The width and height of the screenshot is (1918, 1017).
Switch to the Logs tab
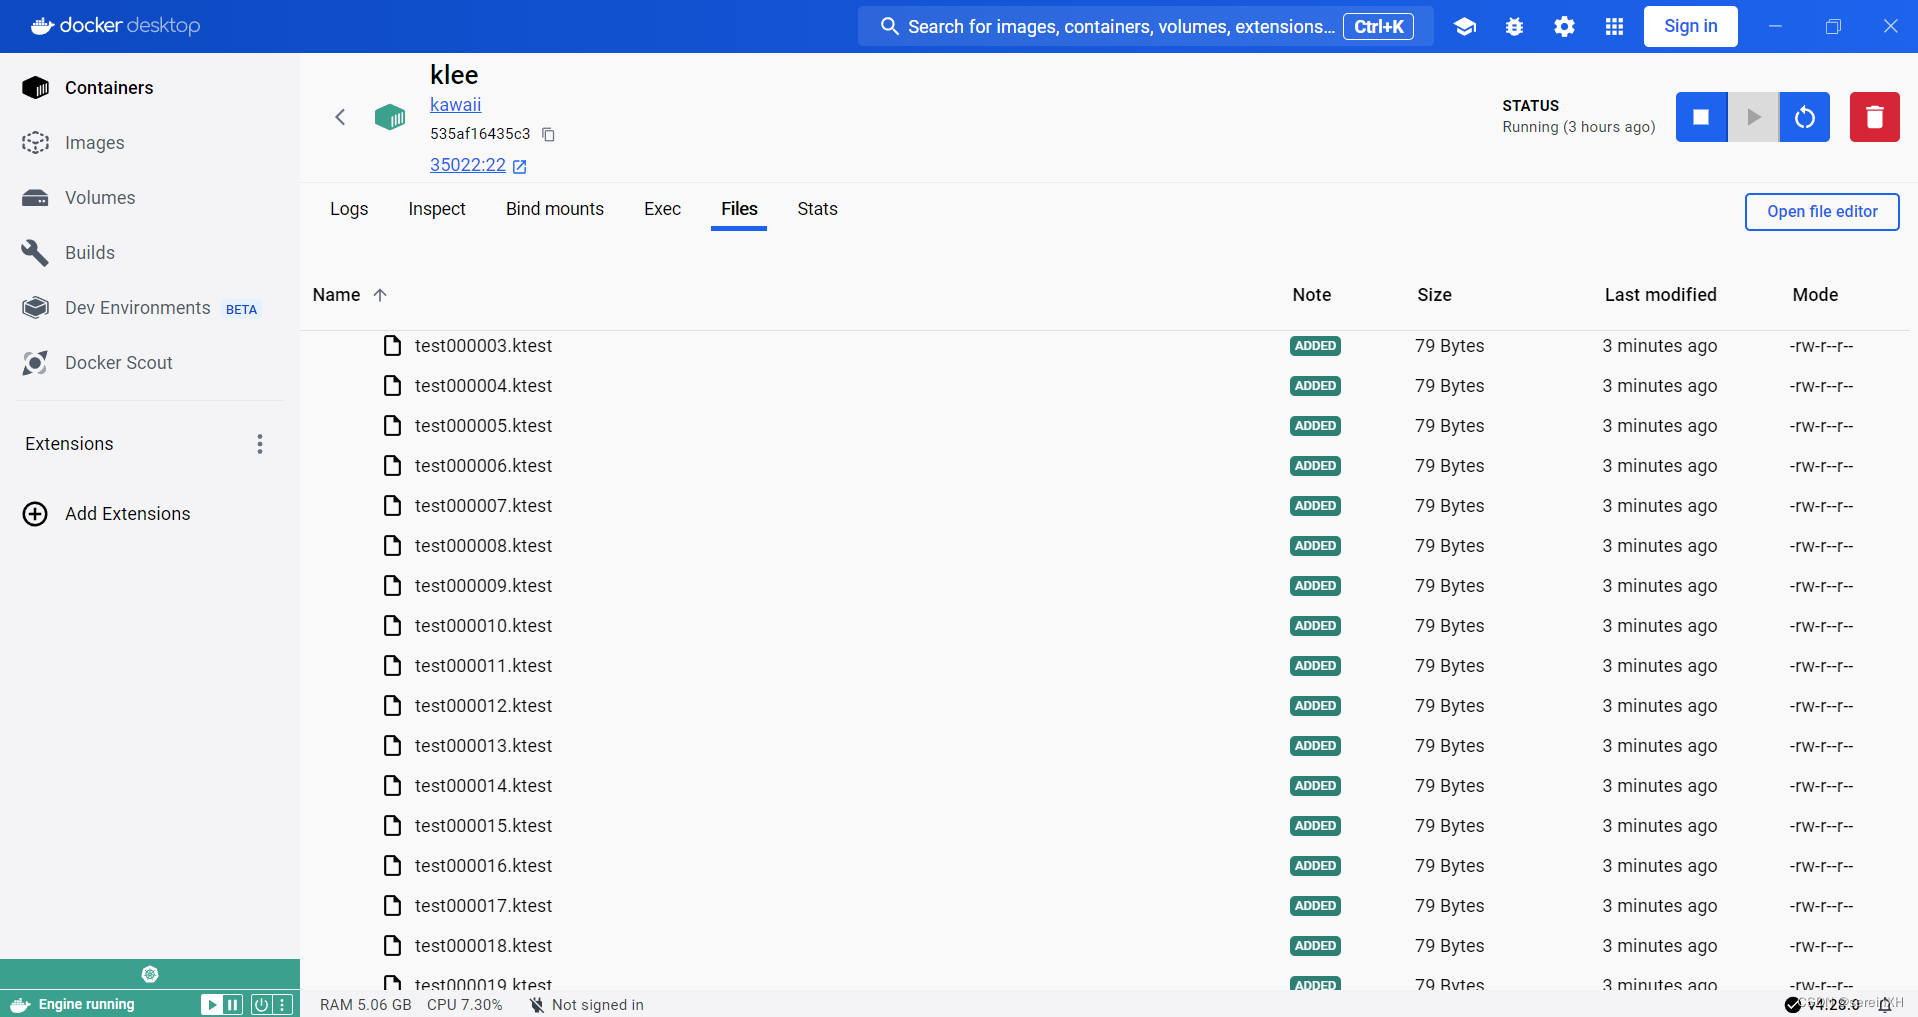click(349, 209)
